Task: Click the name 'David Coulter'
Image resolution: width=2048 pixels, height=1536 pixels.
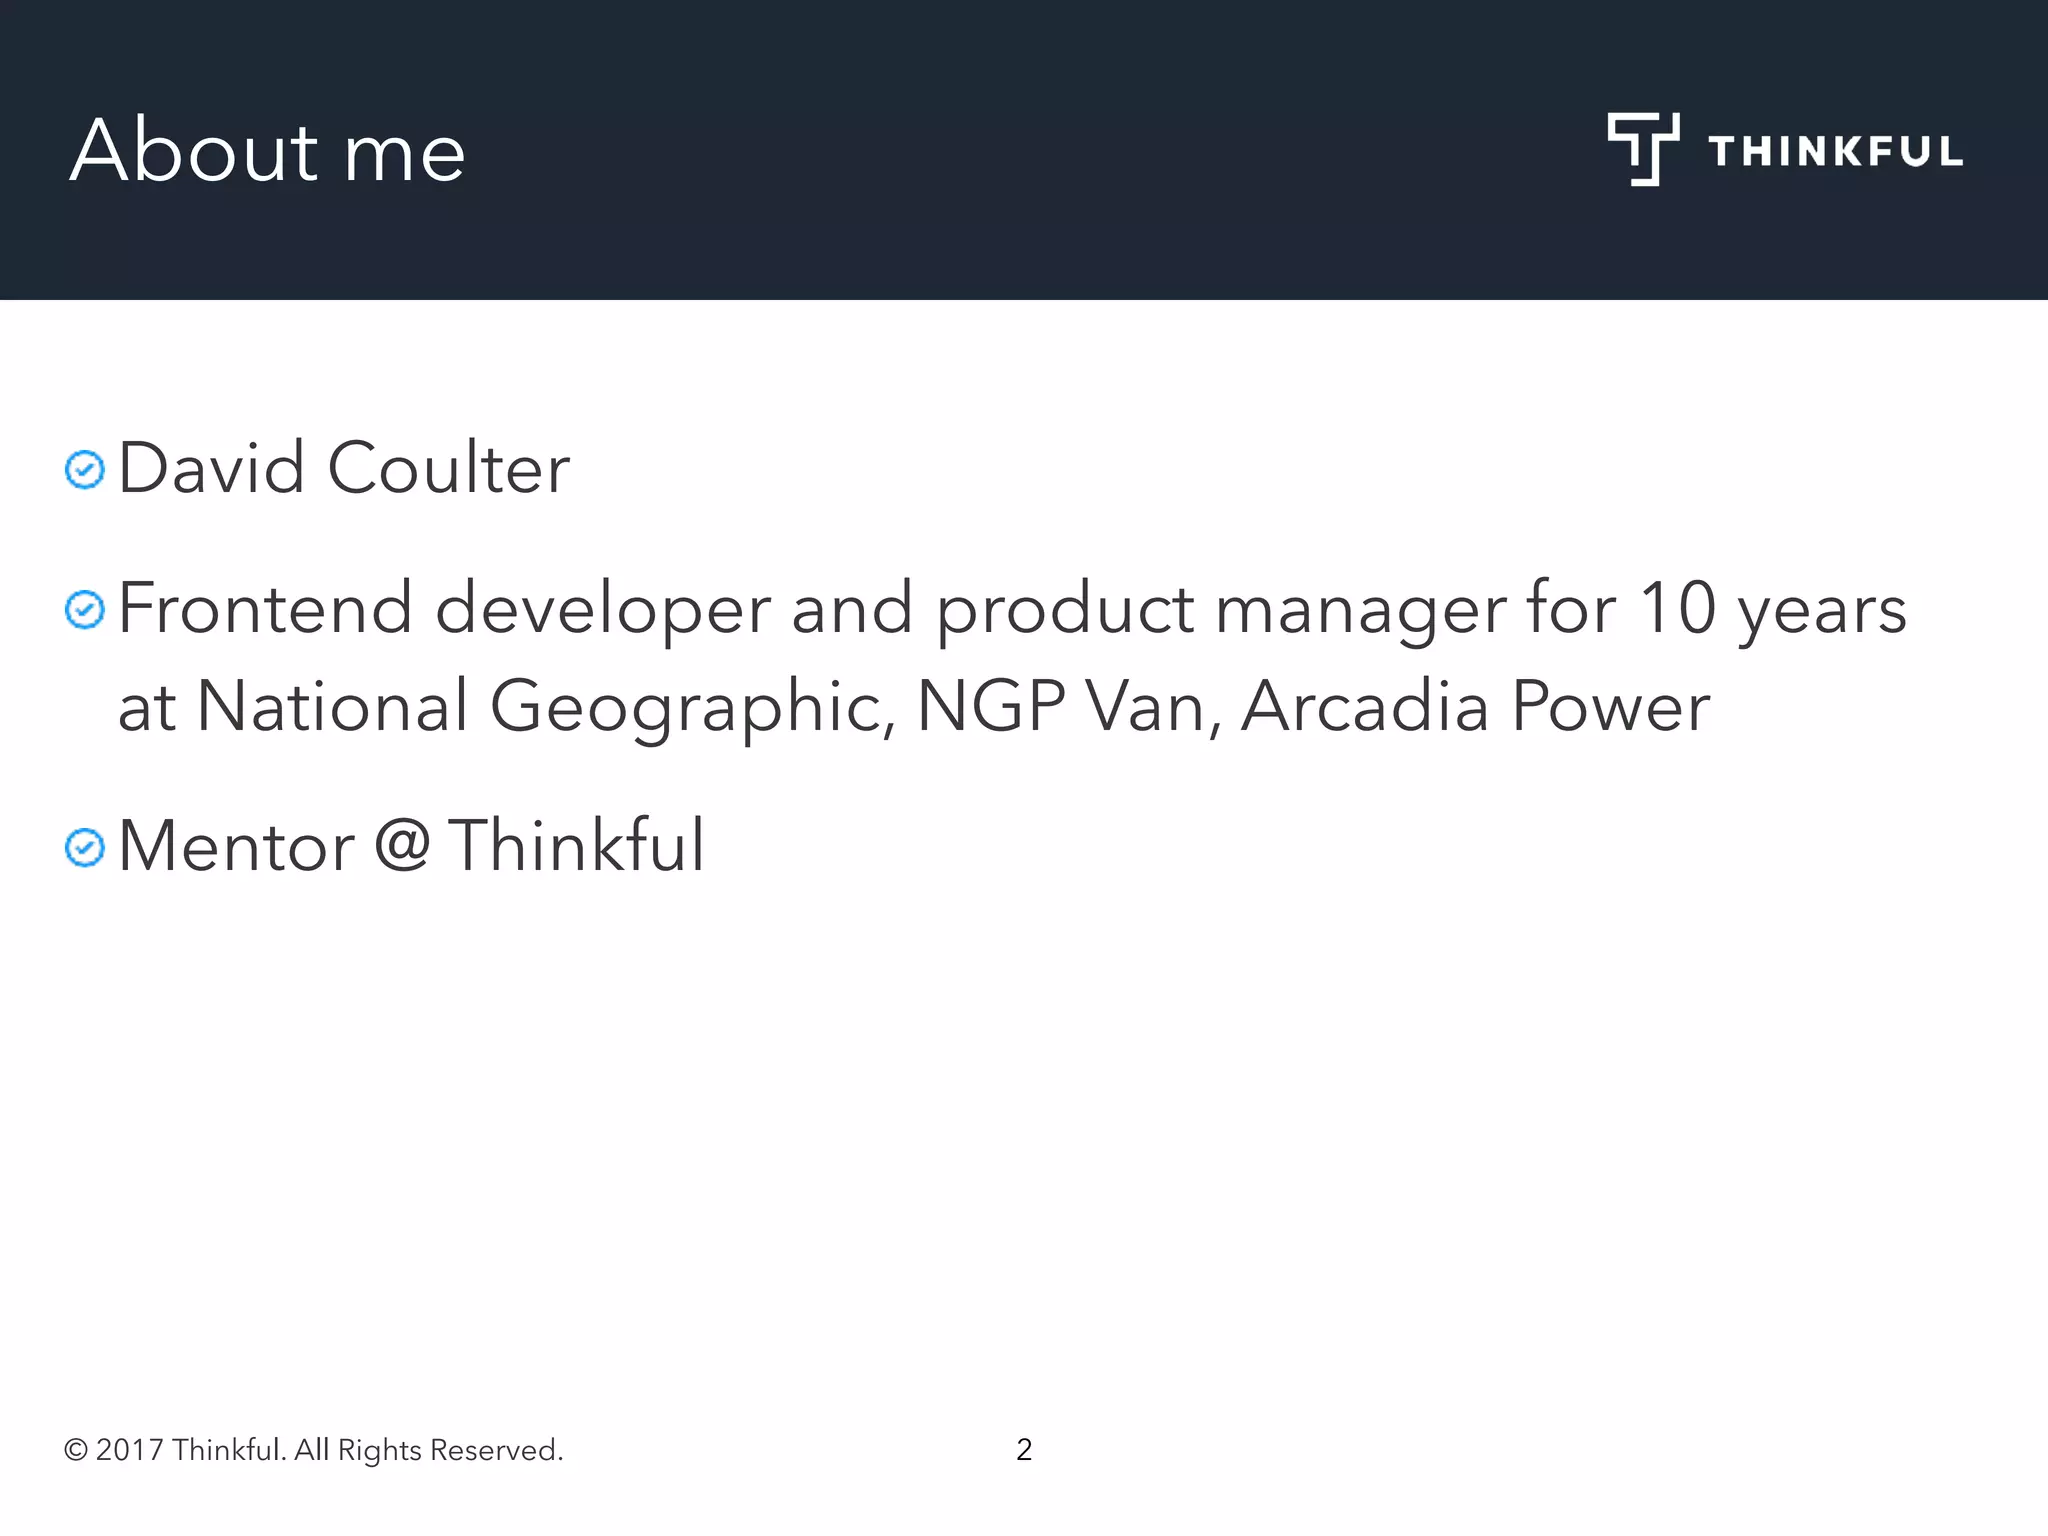Action: tap(343, 468)
